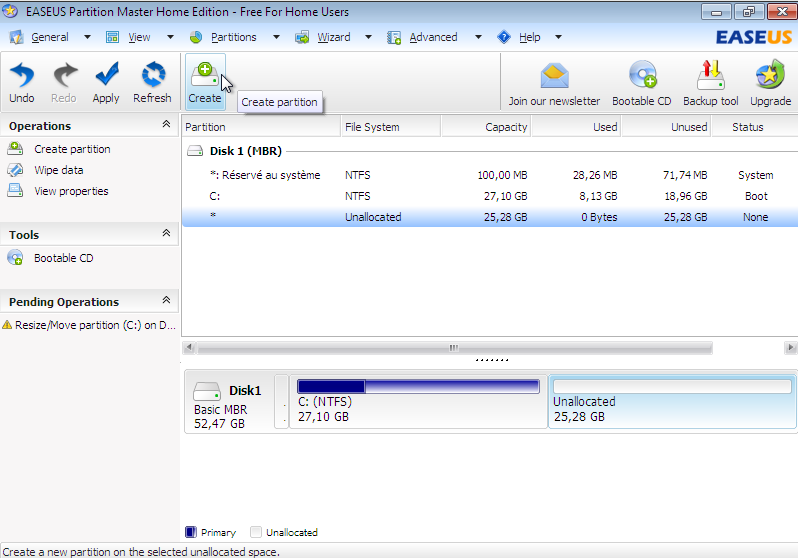
Task: Click the Disk1 Basic MBR disk icon
Action: pyautogui.click(x=207, y=391)
